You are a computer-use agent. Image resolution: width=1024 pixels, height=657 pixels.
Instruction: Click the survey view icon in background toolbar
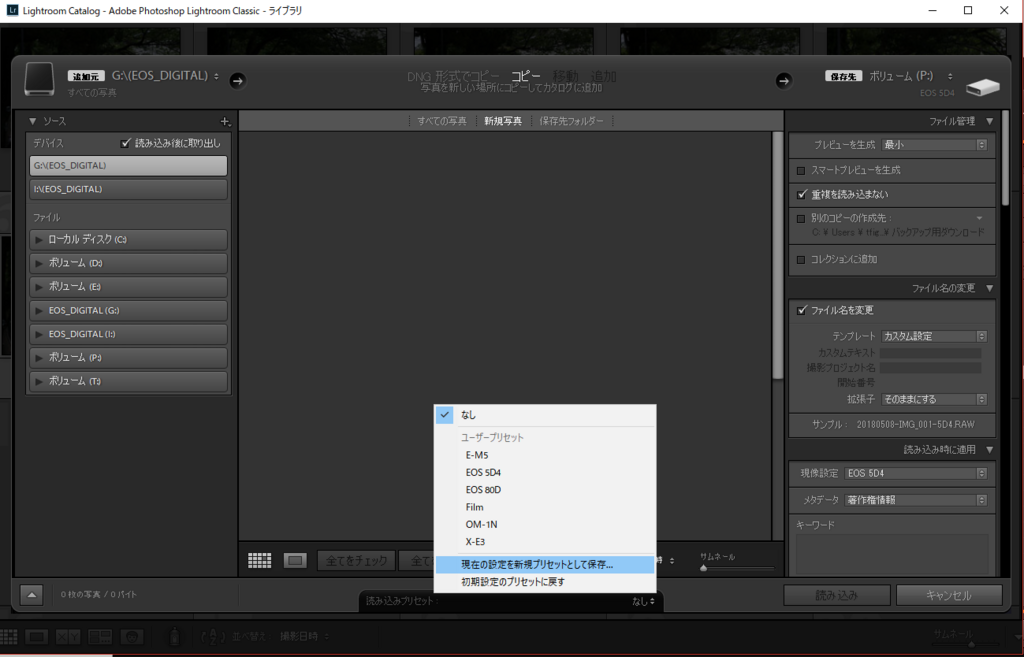pos(100,637)
